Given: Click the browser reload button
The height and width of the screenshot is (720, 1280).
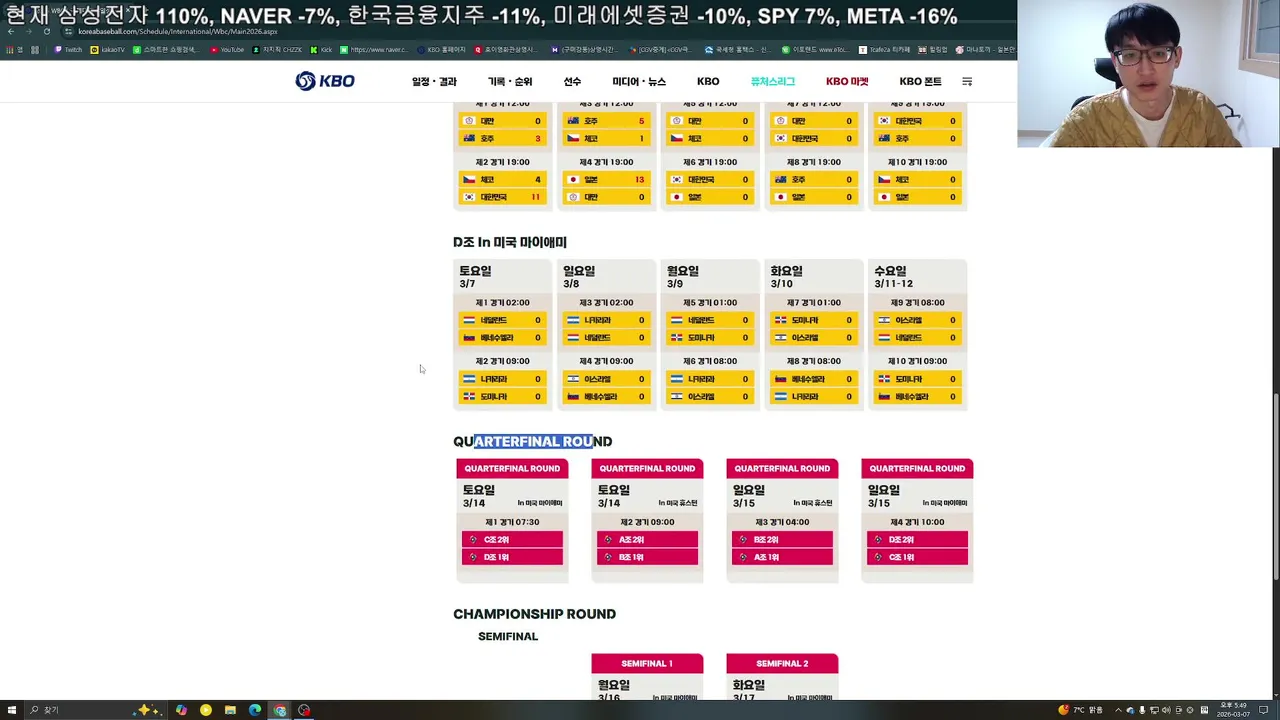Looking at the screenshot, I should tap(46, 31).
